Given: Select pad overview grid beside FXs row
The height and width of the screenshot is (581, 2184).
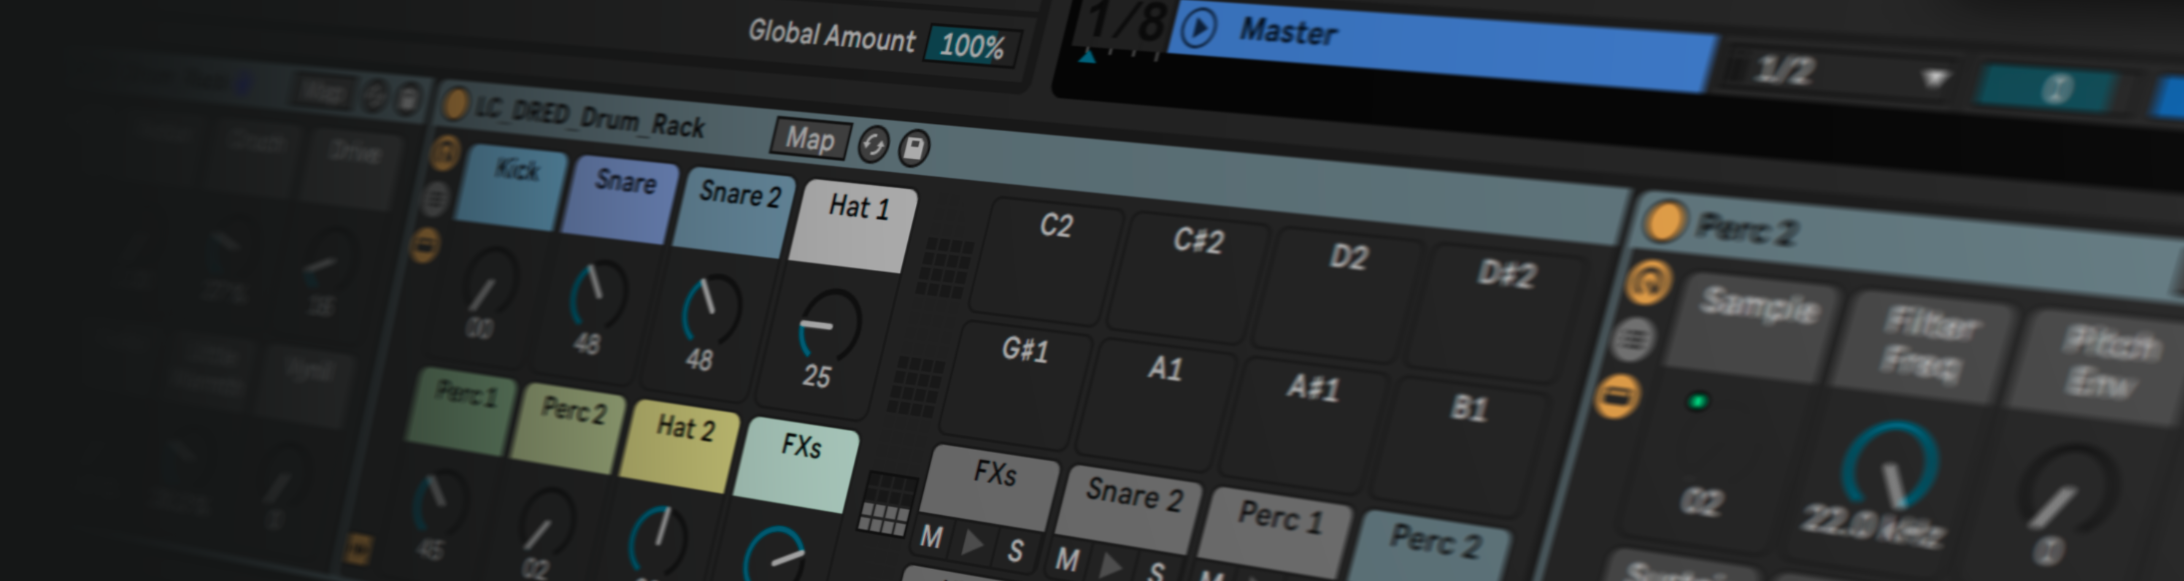Looking at the screenshot, I should pyautogui.click(x=886, y=505).
